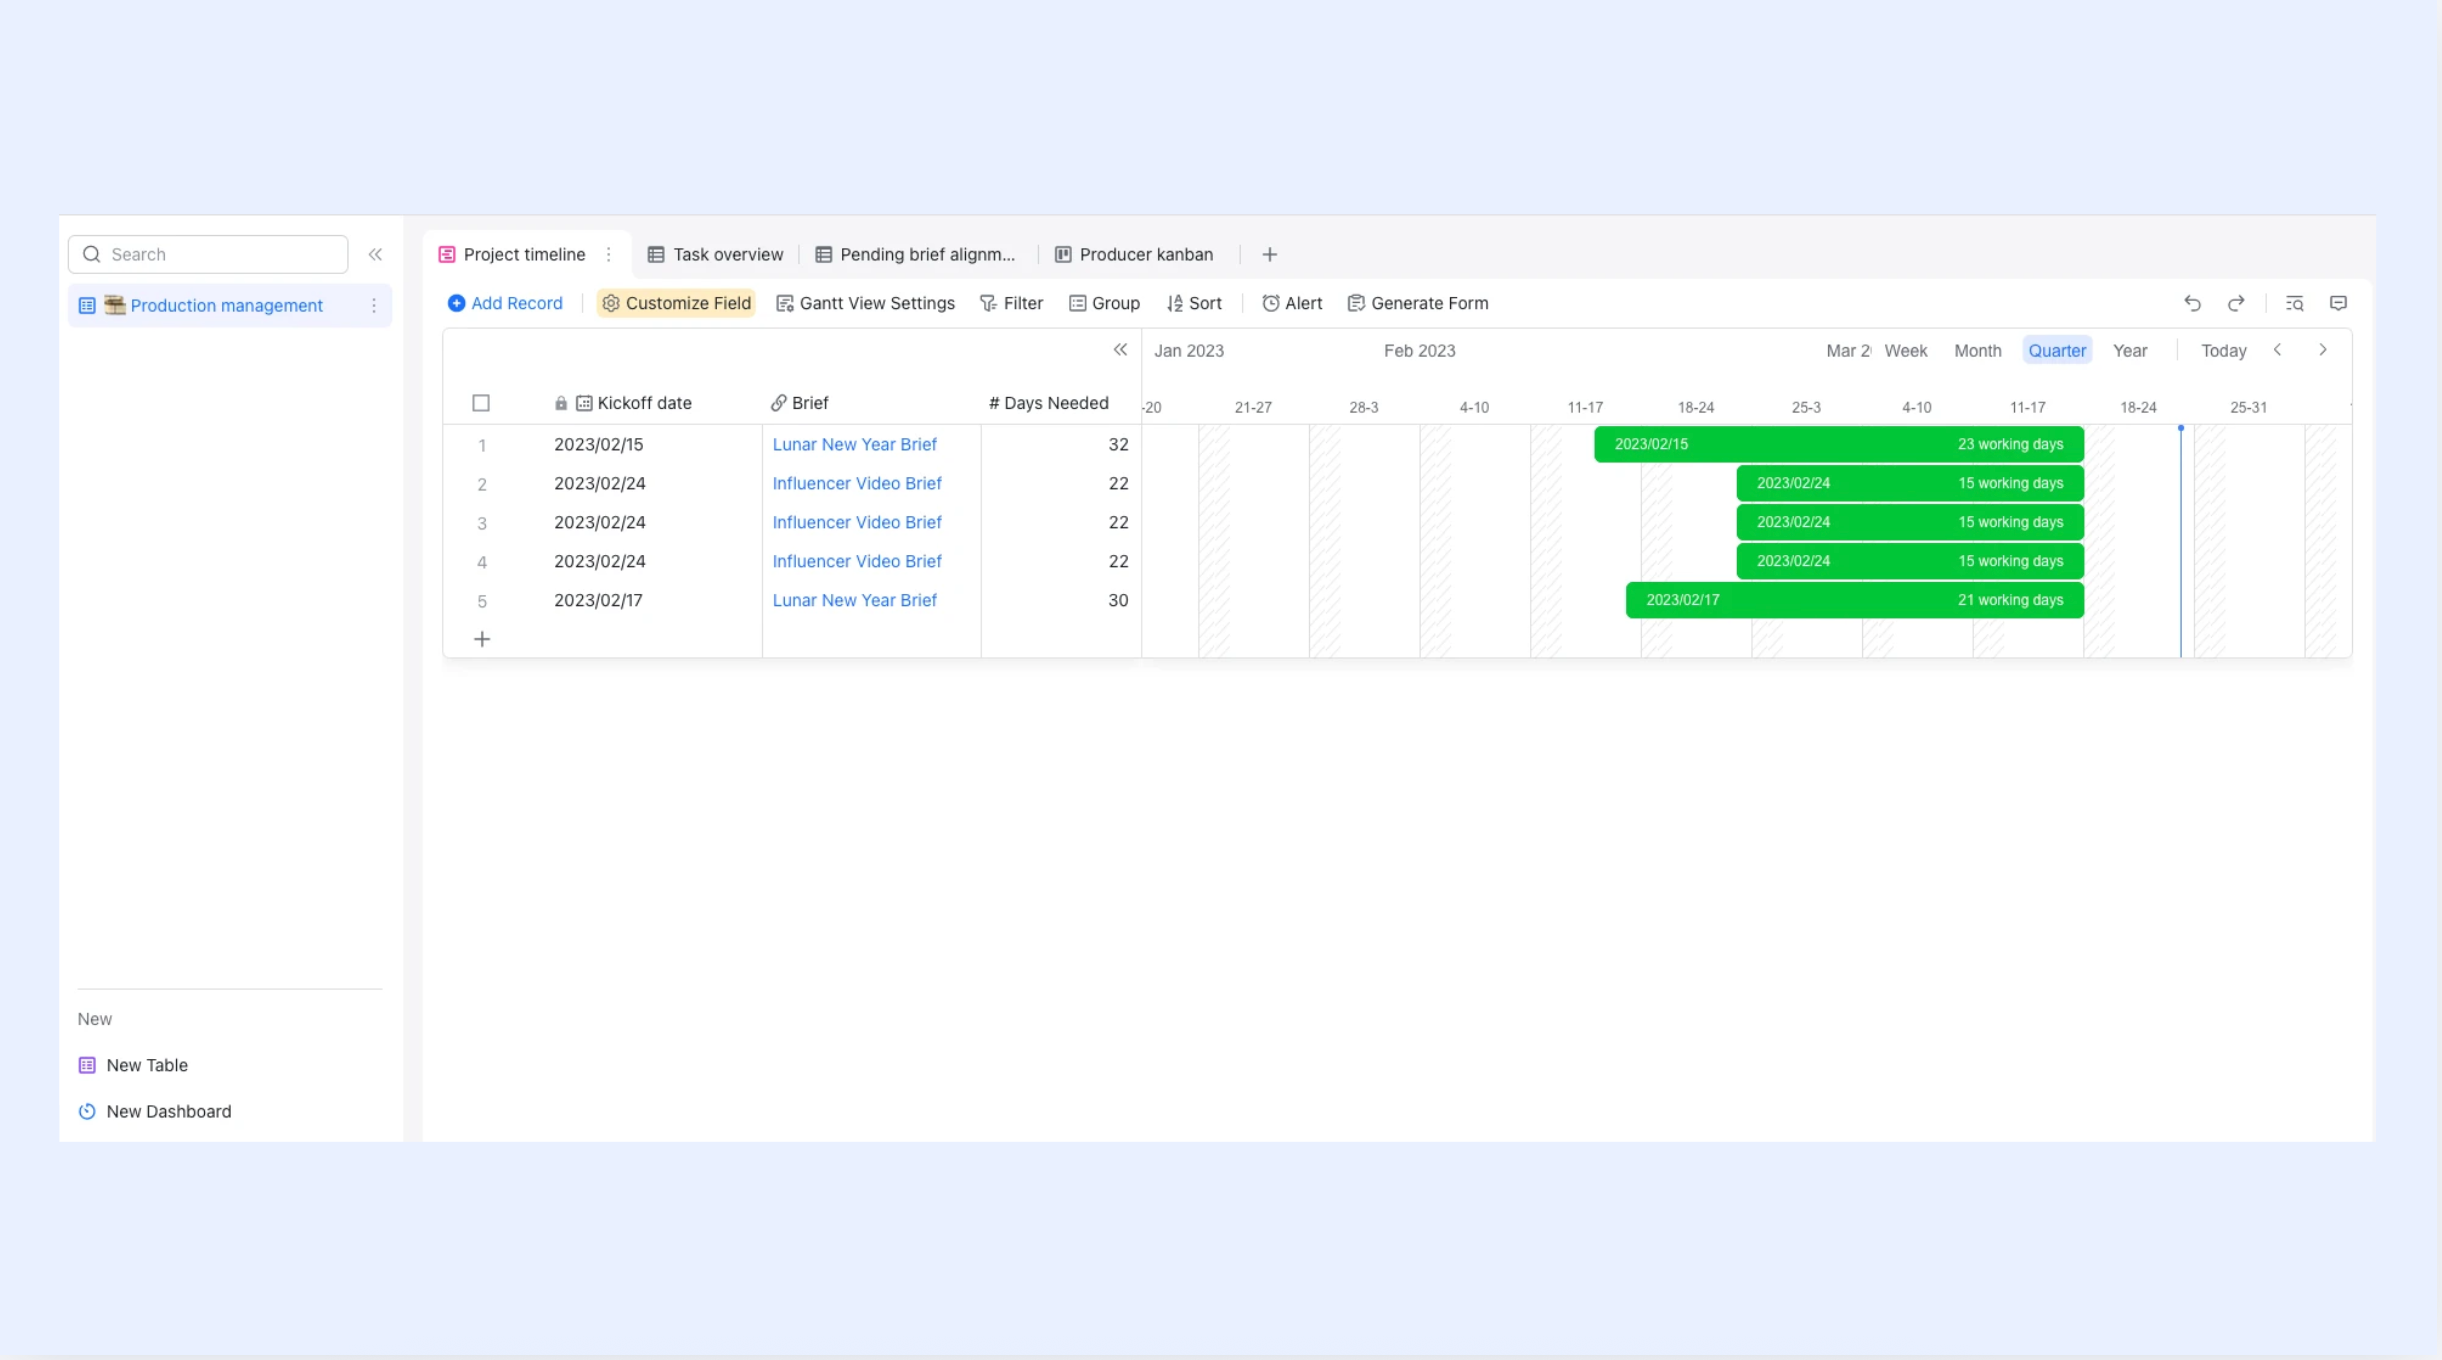Open Lunar New Year Brief in row 5
The width and height of the screenshot is (2442, 1360).
pyautogui.click(x=854, y=600)
